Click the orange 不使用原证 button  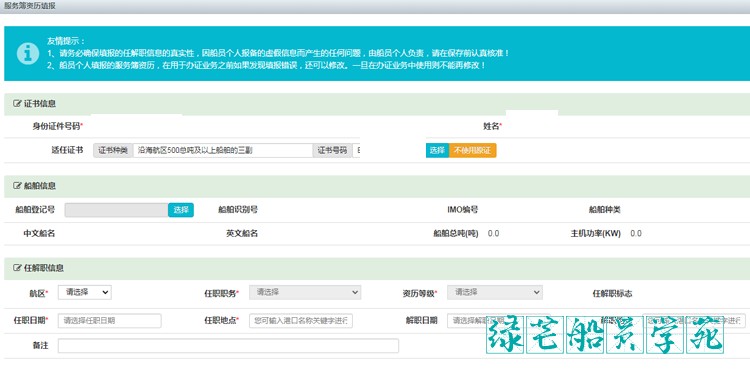[x=473, y=150]
